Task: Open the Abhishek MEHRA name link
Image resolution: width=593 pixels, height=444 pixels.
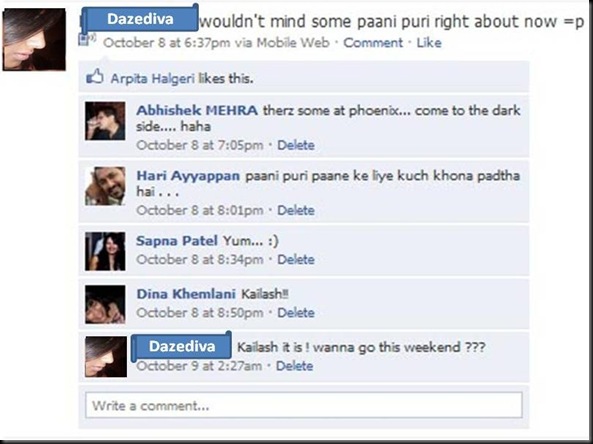Action: (x=197, y=110)
